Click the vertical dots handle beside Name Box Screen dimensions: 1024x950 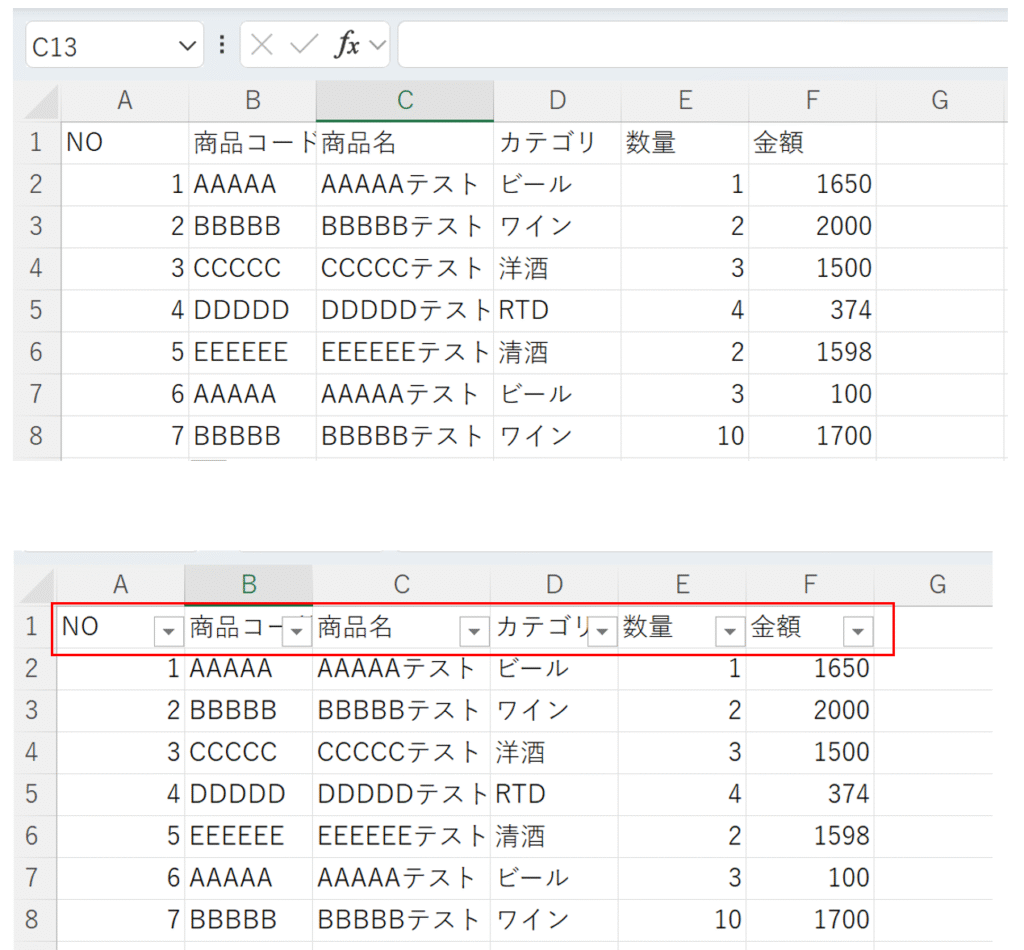(221, 45)
